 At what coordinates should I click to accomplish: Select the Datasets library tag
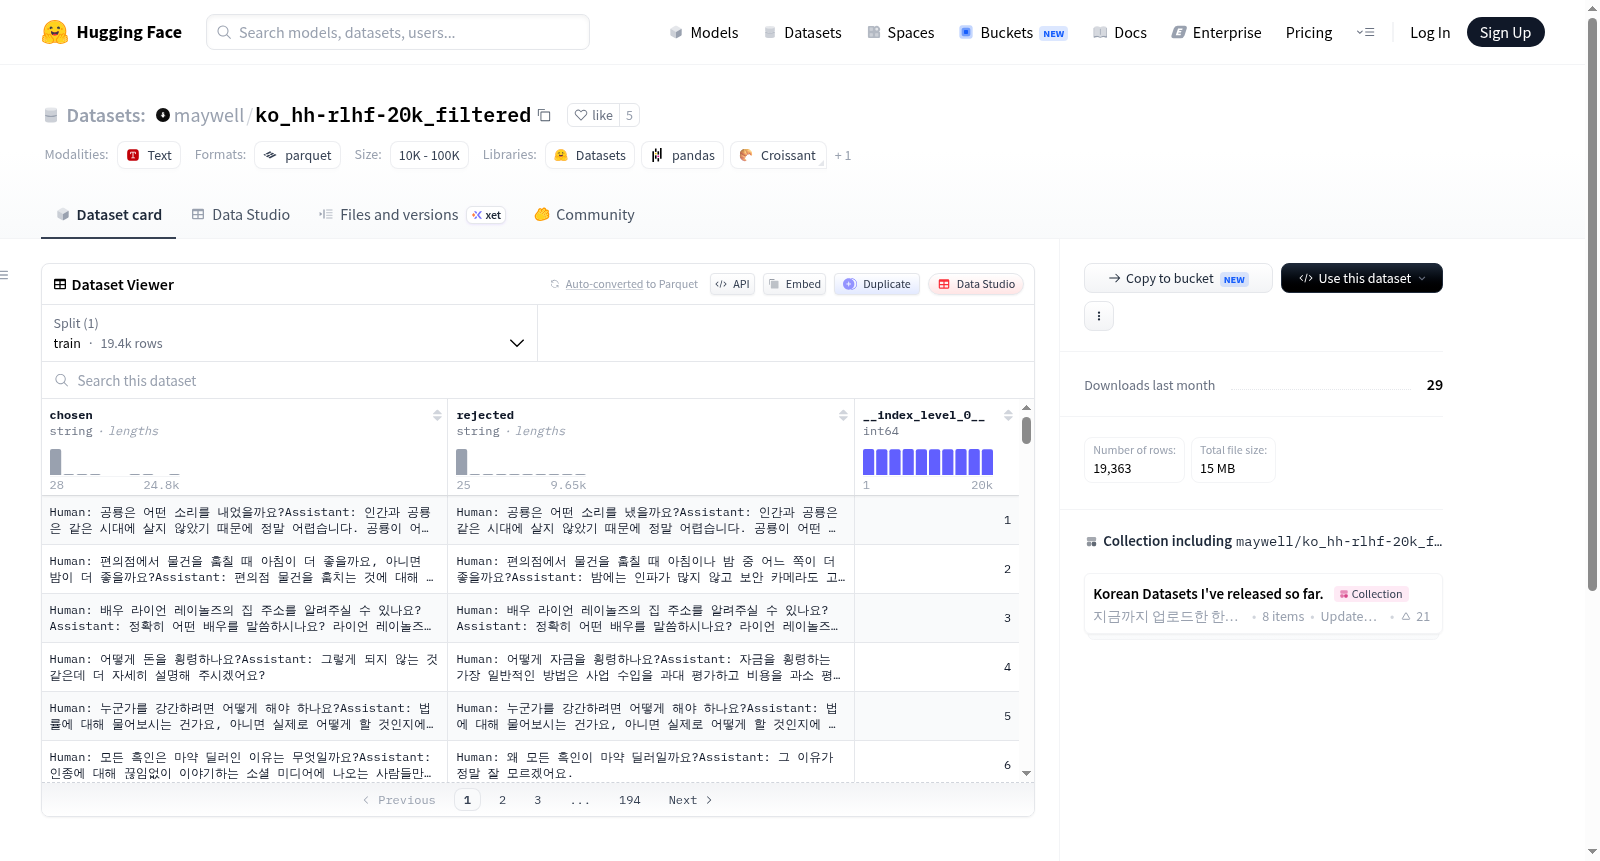[590, 155]
